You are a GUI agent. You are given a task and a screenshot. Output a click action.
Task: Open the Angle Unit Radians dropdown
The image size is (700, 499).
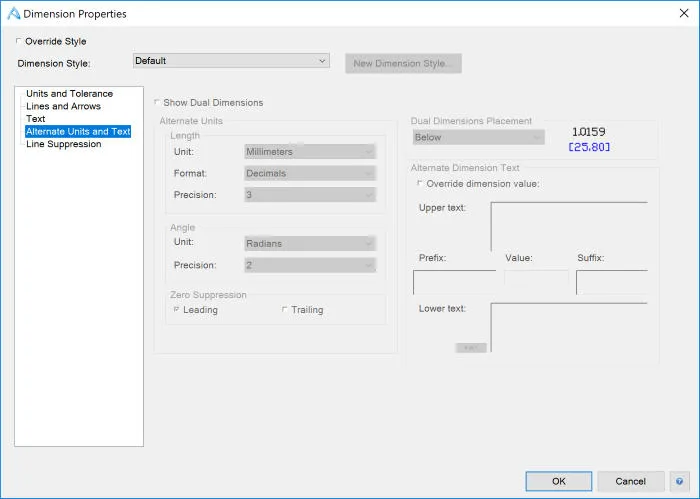coord(310,244)
